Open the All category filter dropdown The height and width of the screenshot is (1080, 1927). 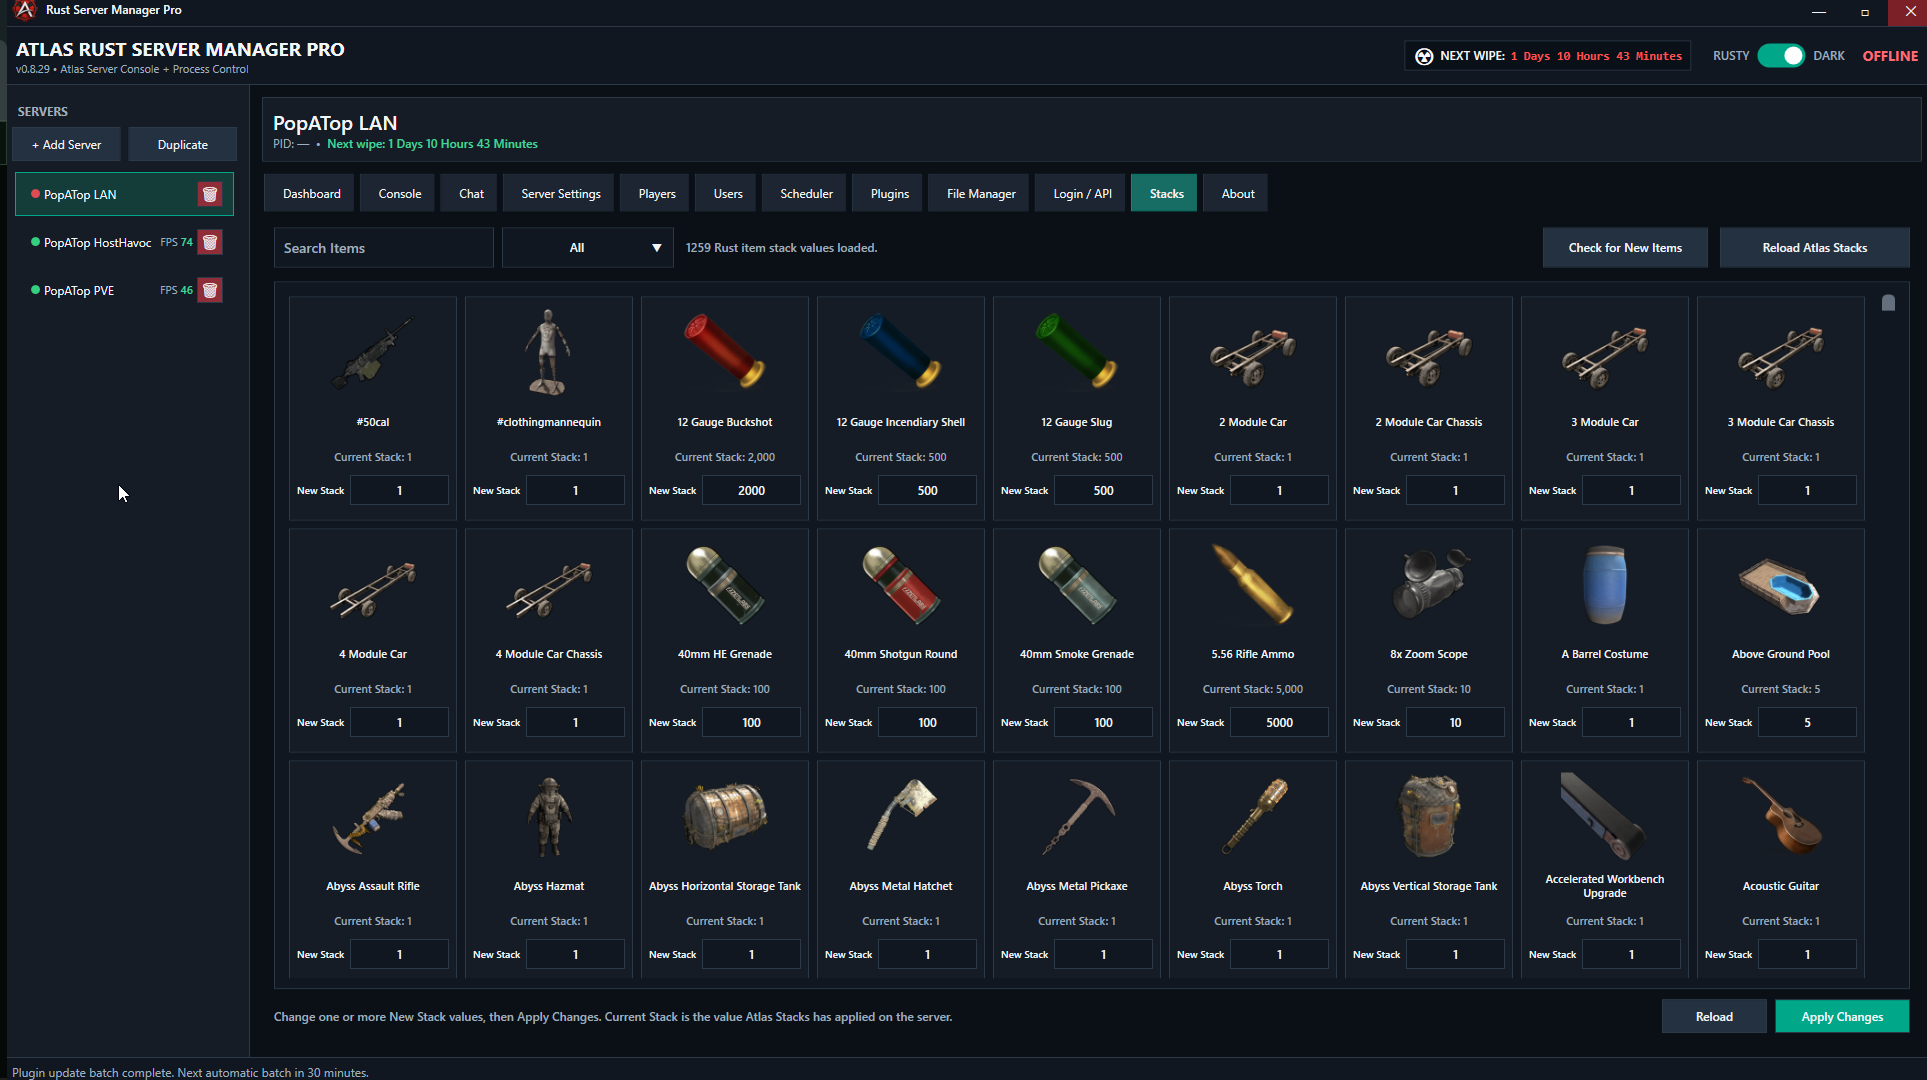588,248
